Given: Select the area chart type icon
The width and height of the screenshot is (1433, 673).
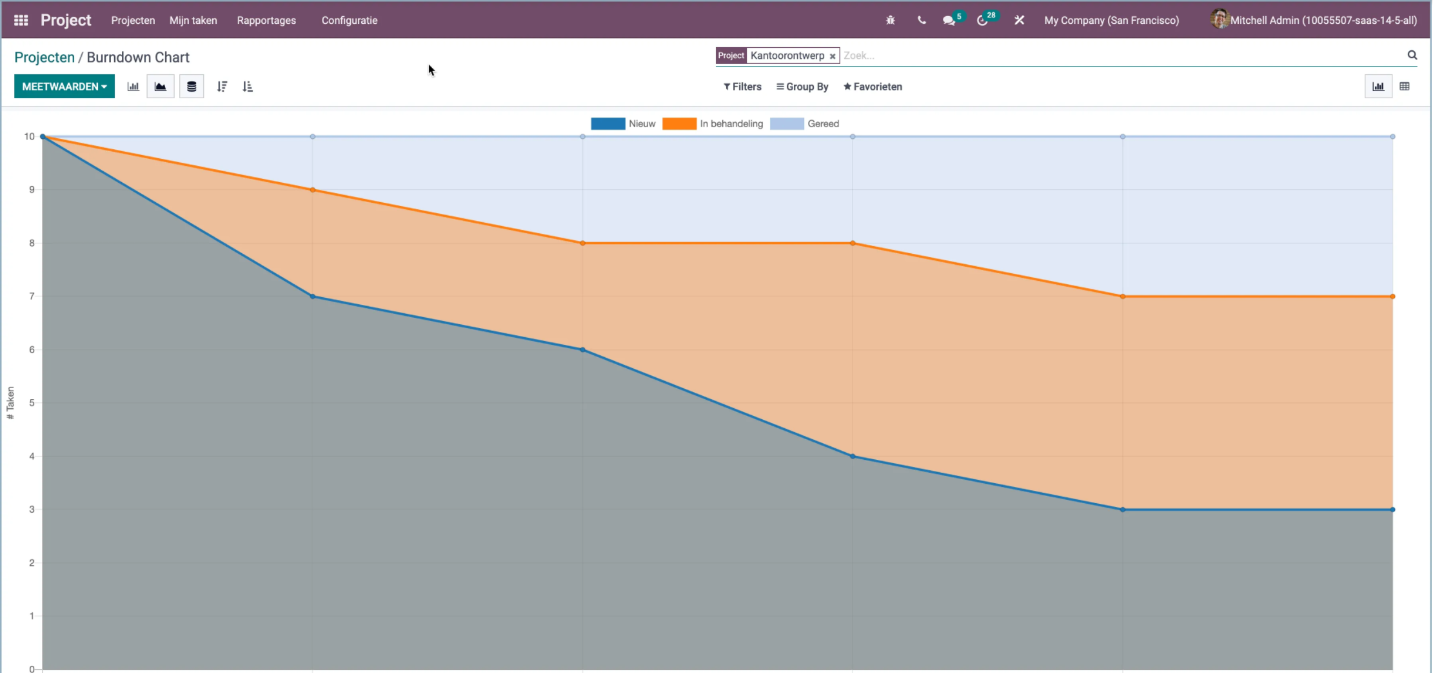Looking at the screenshot, I should (160, 87).
